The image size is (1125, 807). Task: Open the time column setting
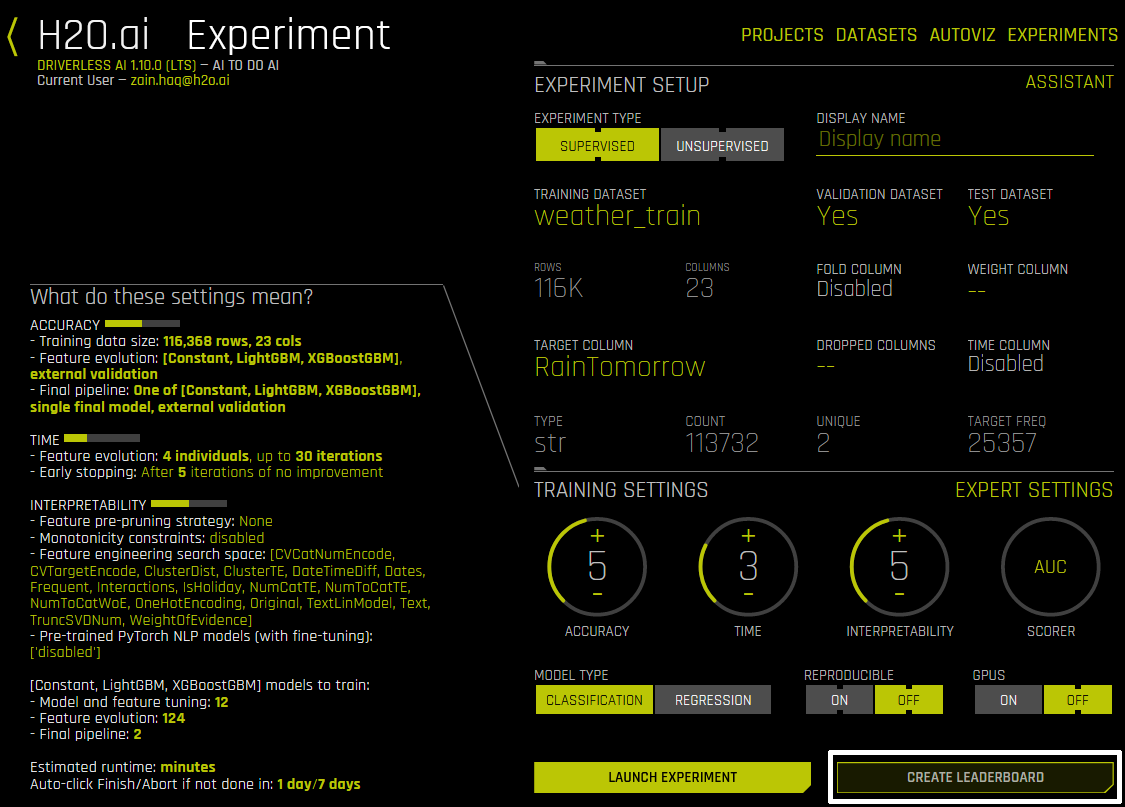click(x=1005, y=364)
